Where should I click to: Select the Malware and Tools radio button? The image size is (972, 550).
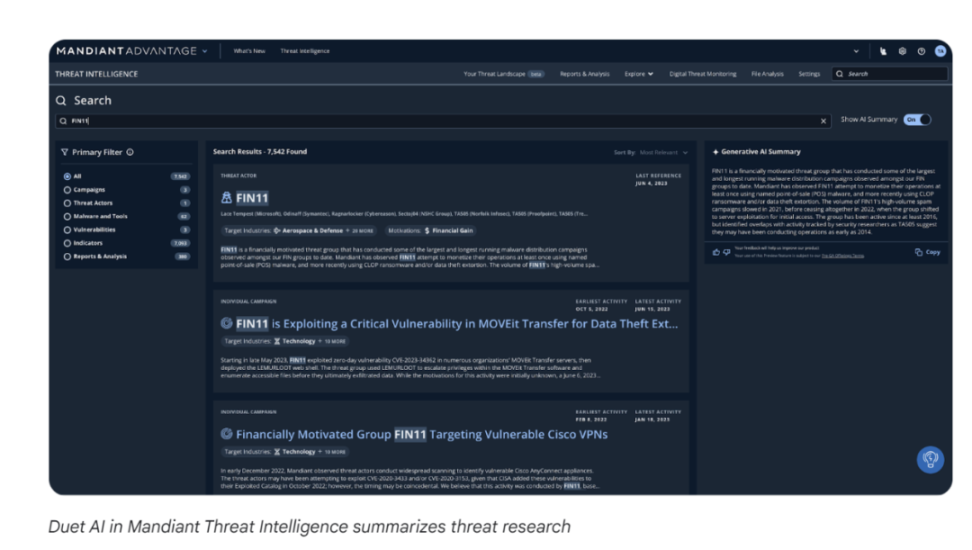67,216
